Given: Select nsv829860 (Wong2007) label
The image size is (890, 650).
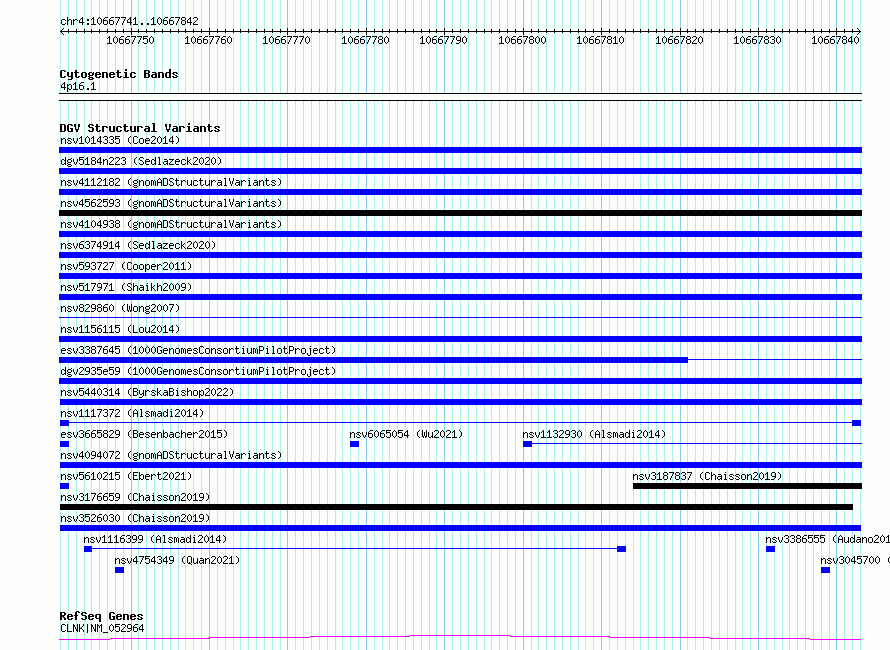Looking at the screenshot, I should point(120,308).
